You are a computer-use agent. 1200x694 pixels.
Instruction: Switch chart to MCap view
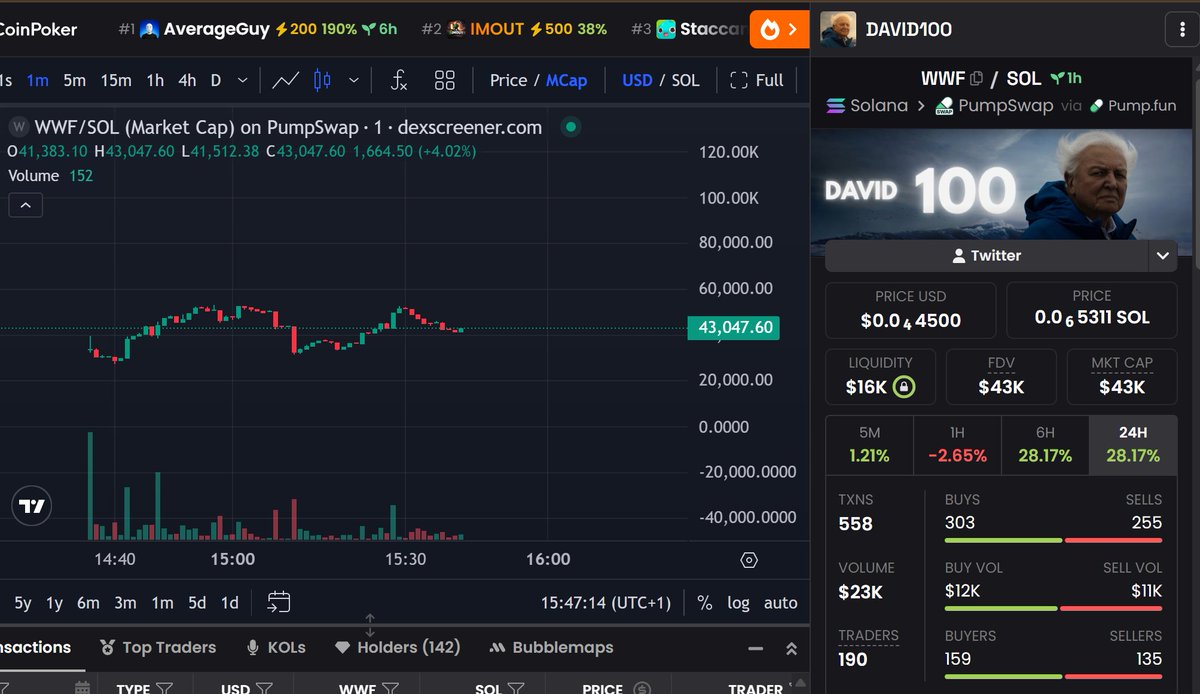566,80
